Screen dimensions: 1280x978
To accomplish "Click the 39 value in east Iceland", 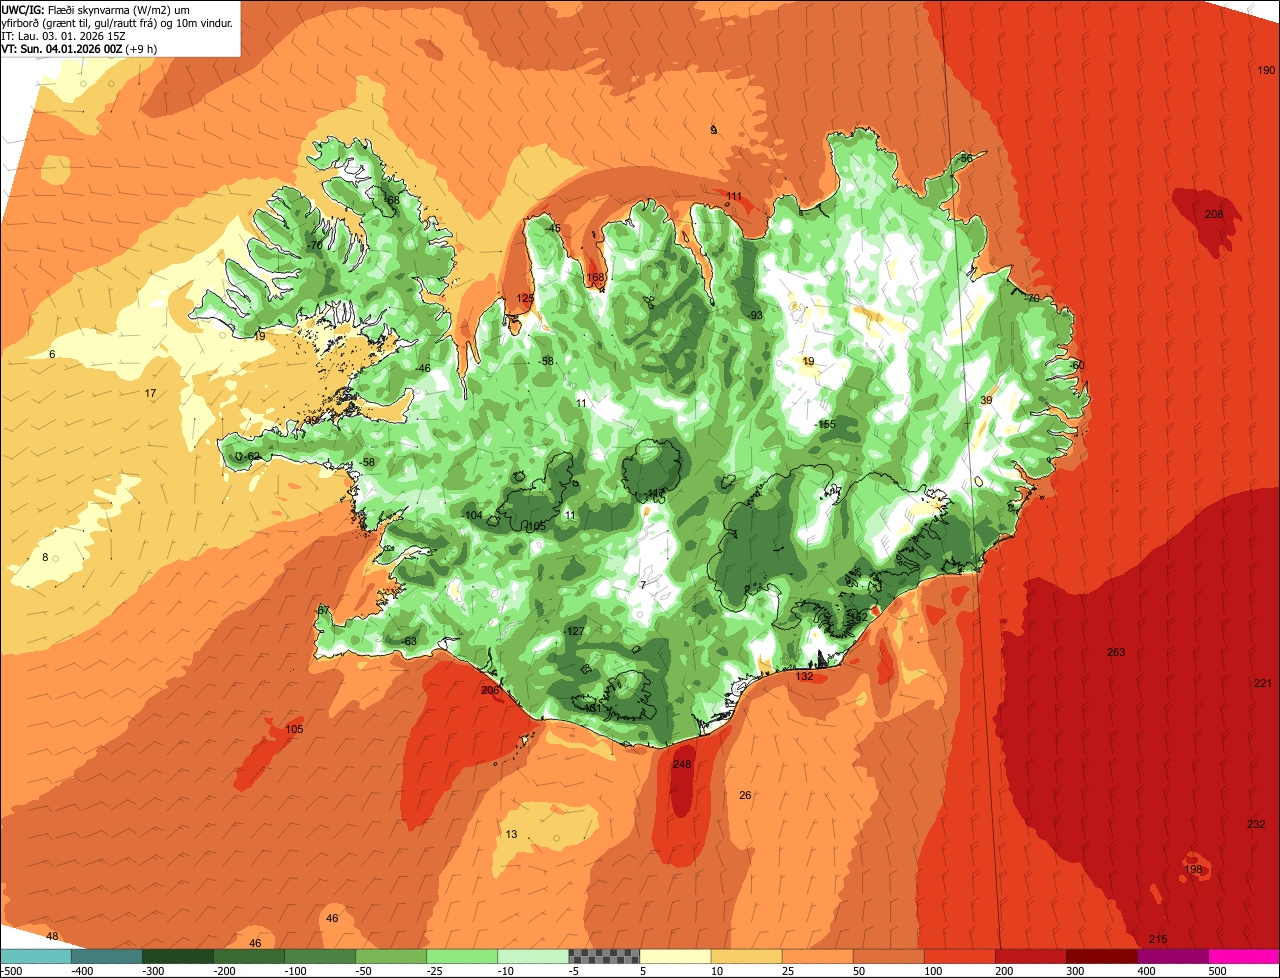I will [986, 400].
